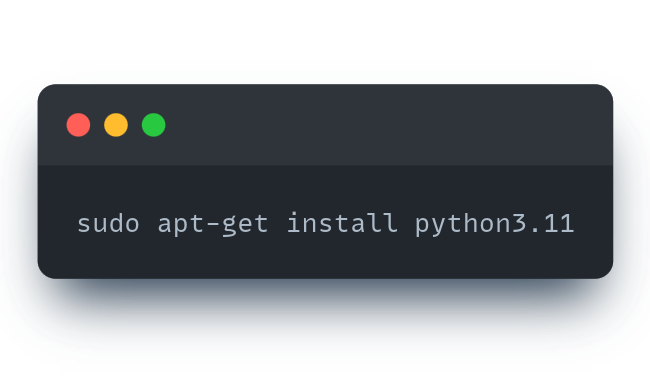This screenshot has height=390, width=650.
Task: Select the apt-get text in the command
Action: pyautogui.click(x=213, y=225)
